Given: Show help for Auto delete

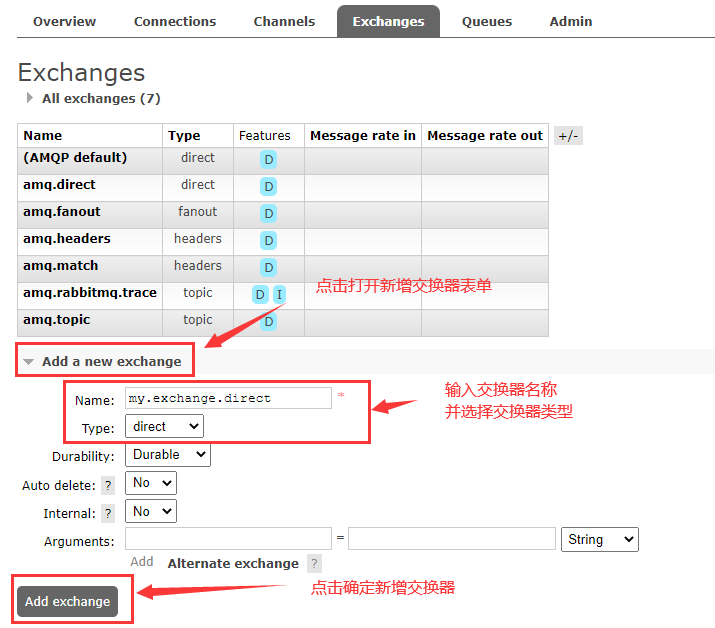Looking at the screenshot, I should [x=108, y=485].
